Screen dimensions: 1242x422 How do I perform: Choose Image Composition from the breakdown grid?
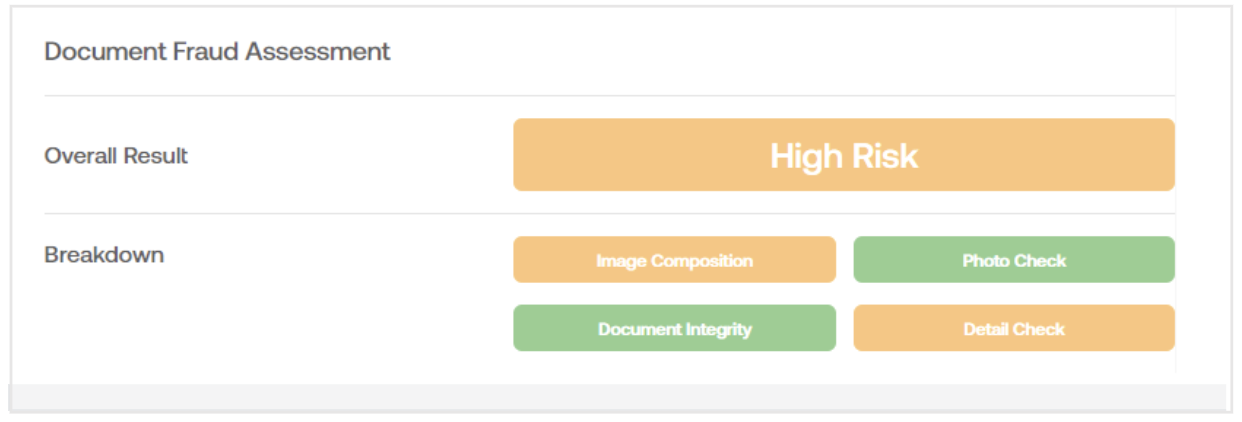click(674, 260)
